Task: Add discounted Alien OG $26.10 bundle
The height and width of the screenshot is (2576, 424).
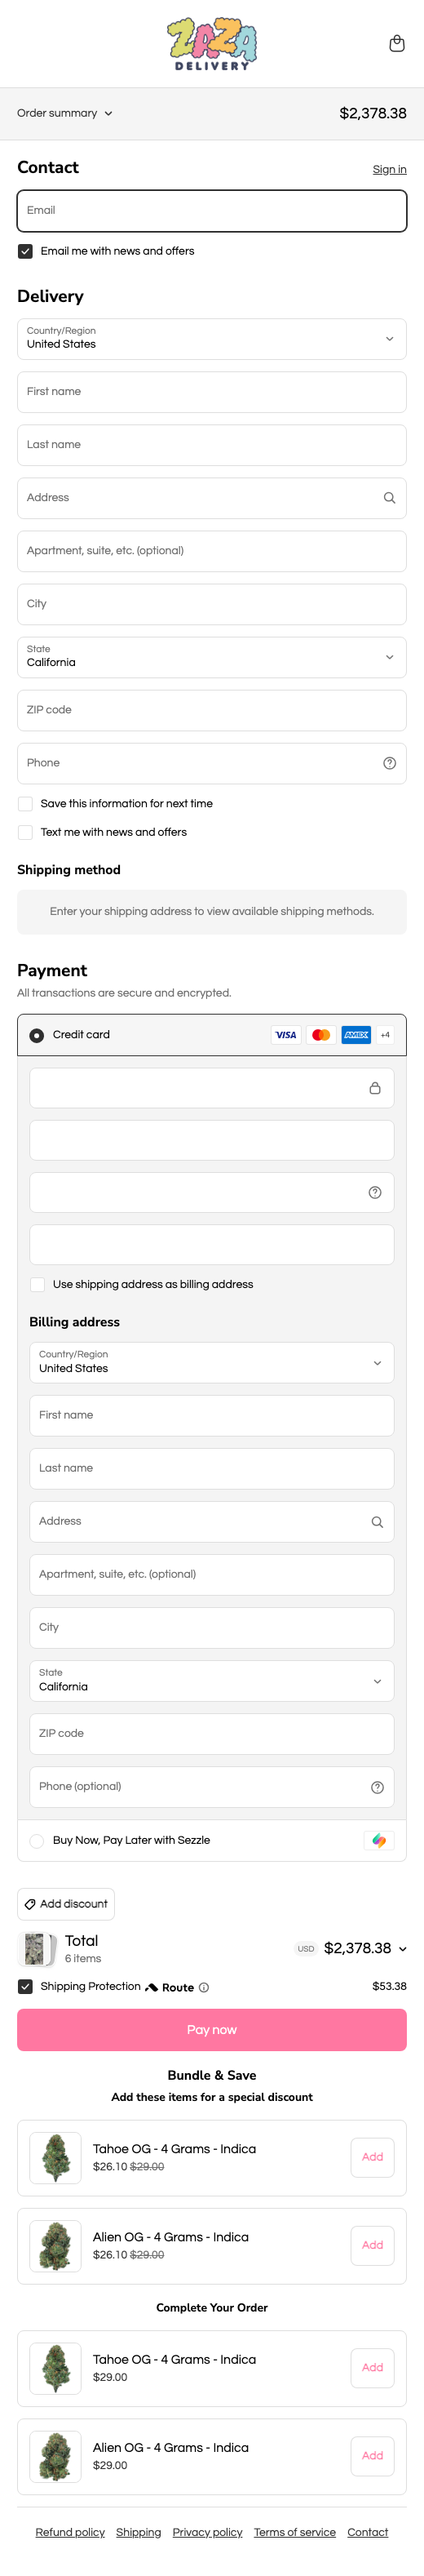Action: click(372, 2245)
